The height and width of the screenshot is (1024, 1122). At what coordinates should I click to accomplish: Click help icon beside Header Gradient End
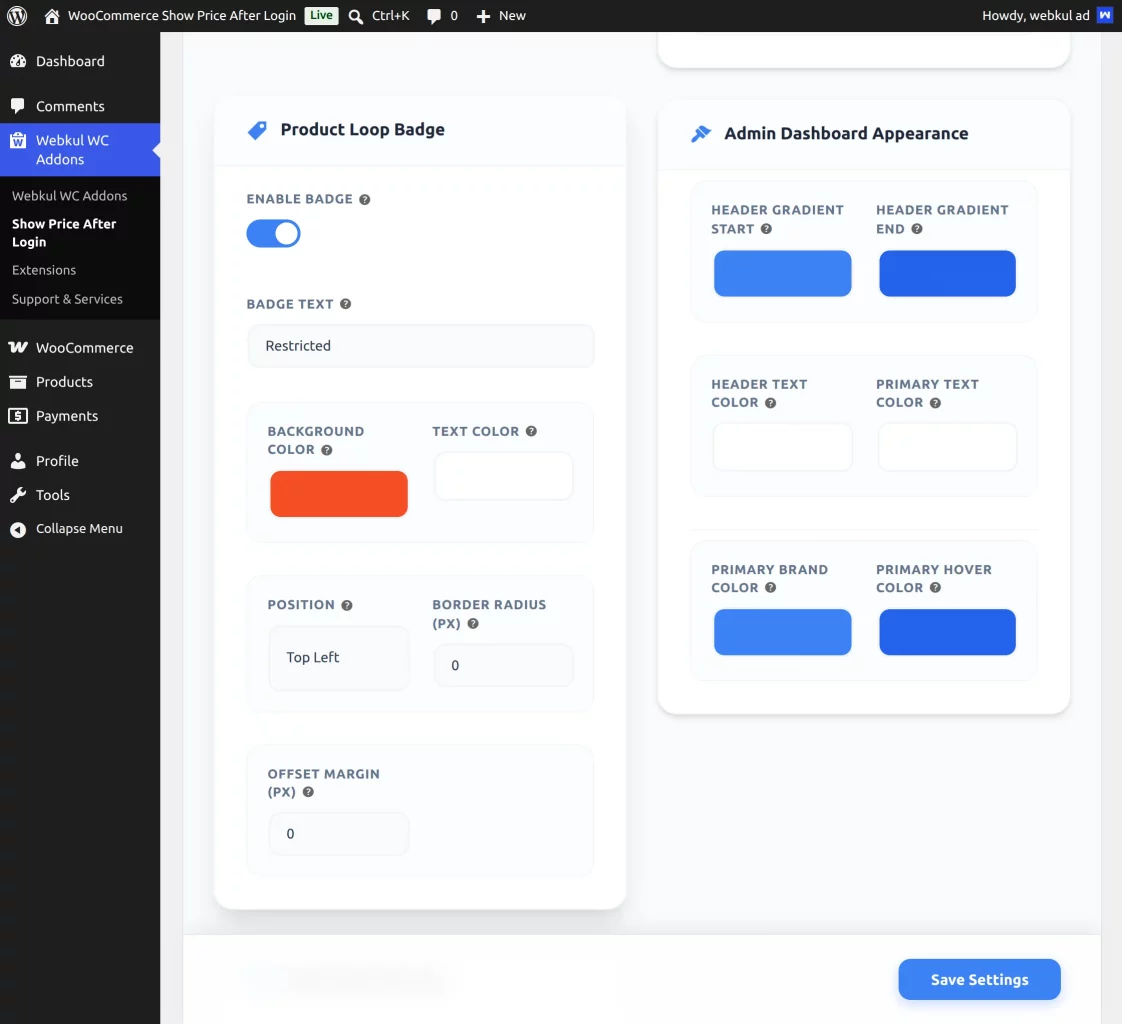(917, 229)
